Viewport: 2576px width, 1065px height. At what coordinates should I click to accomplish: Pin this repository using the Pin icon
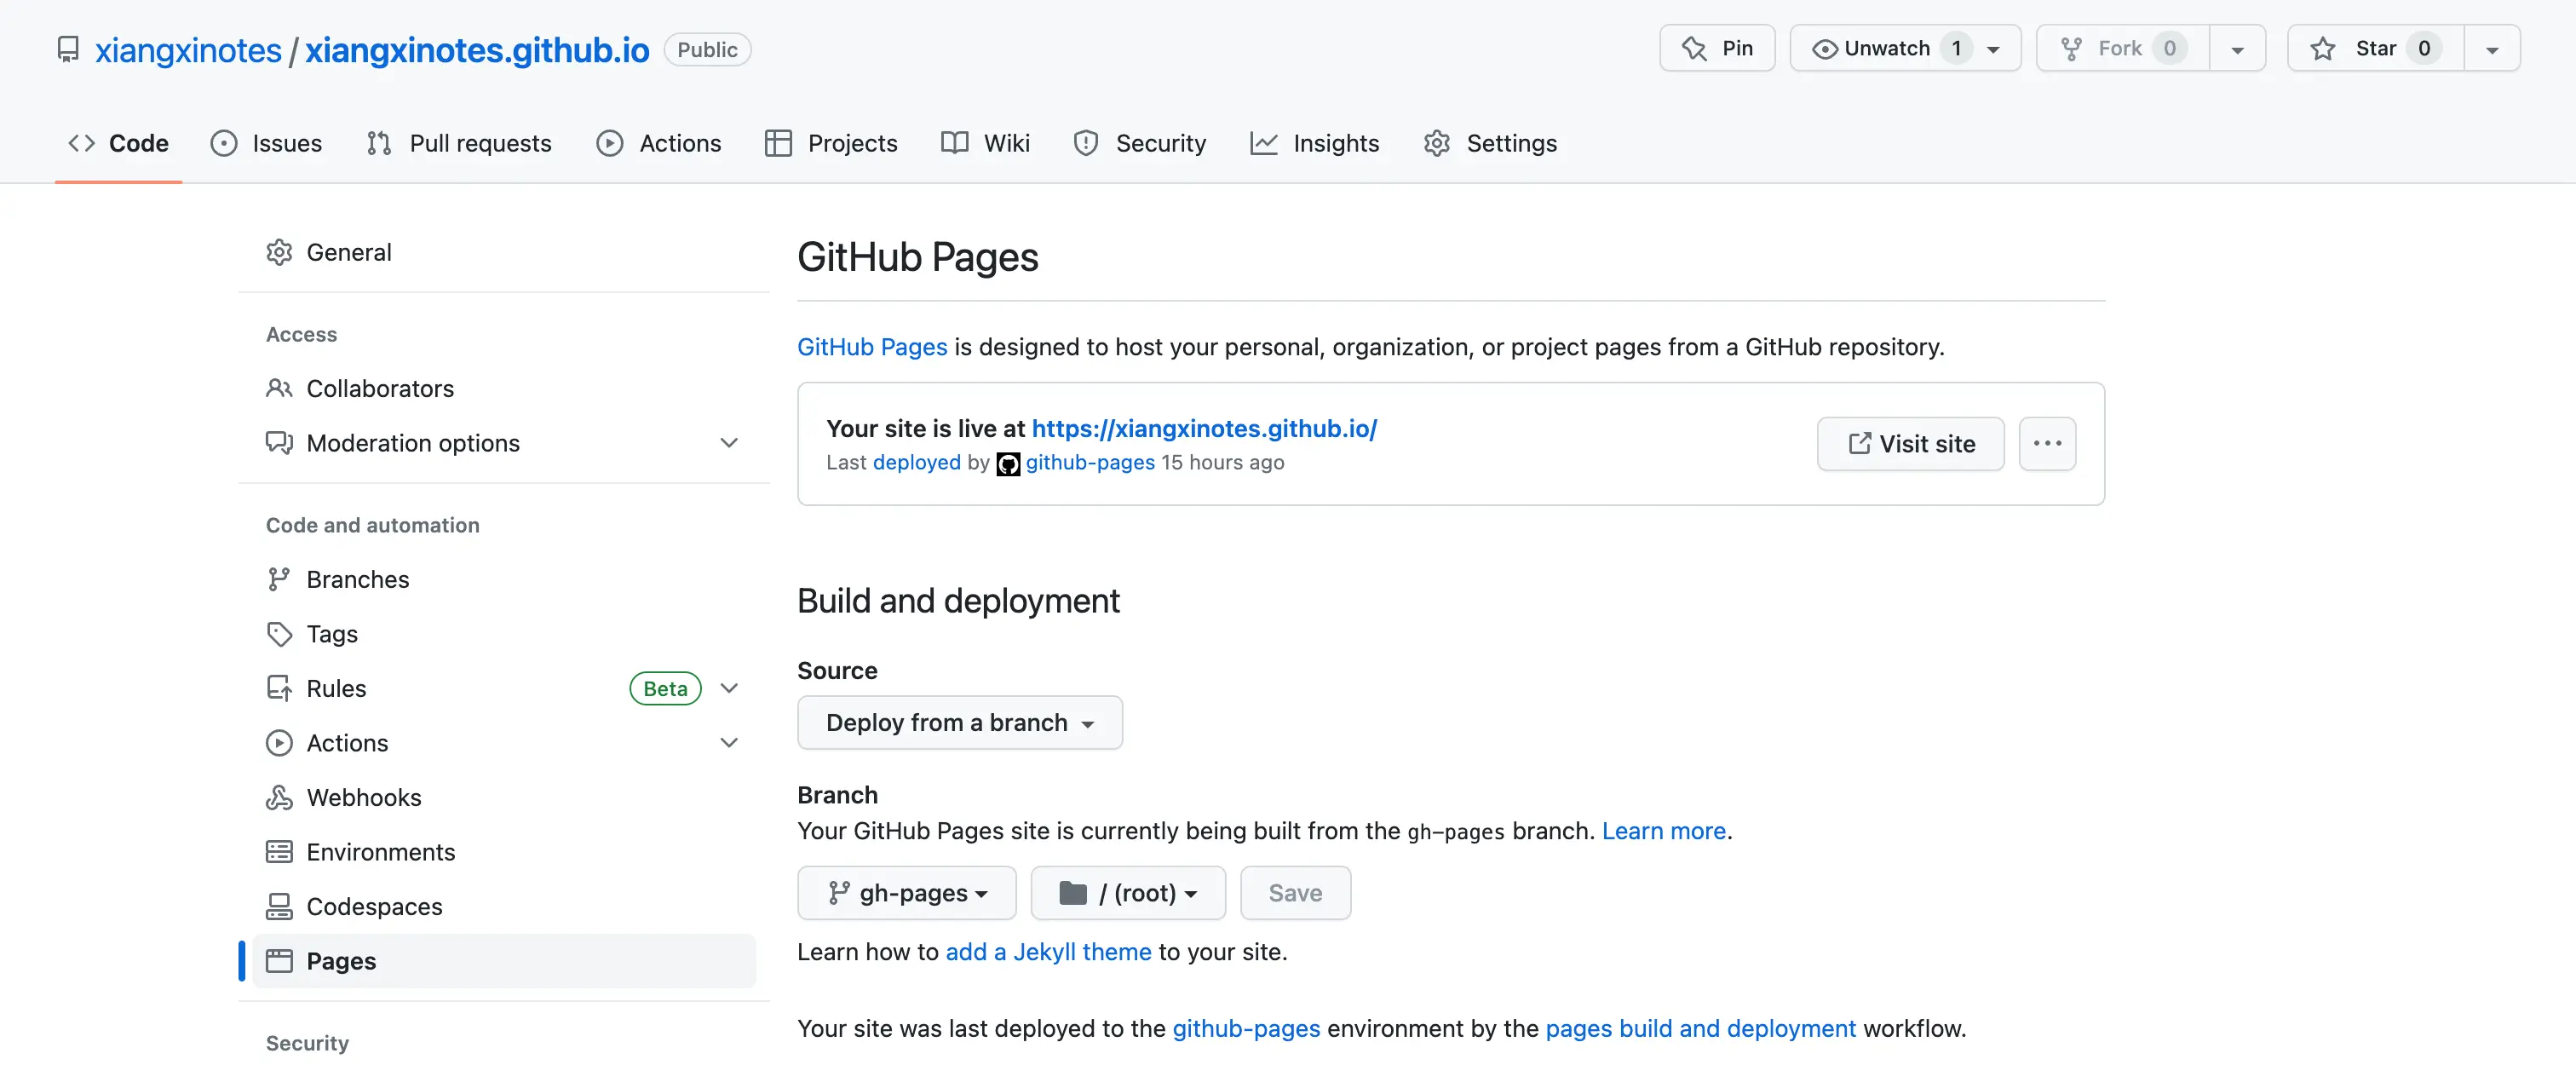[1694, 47]
